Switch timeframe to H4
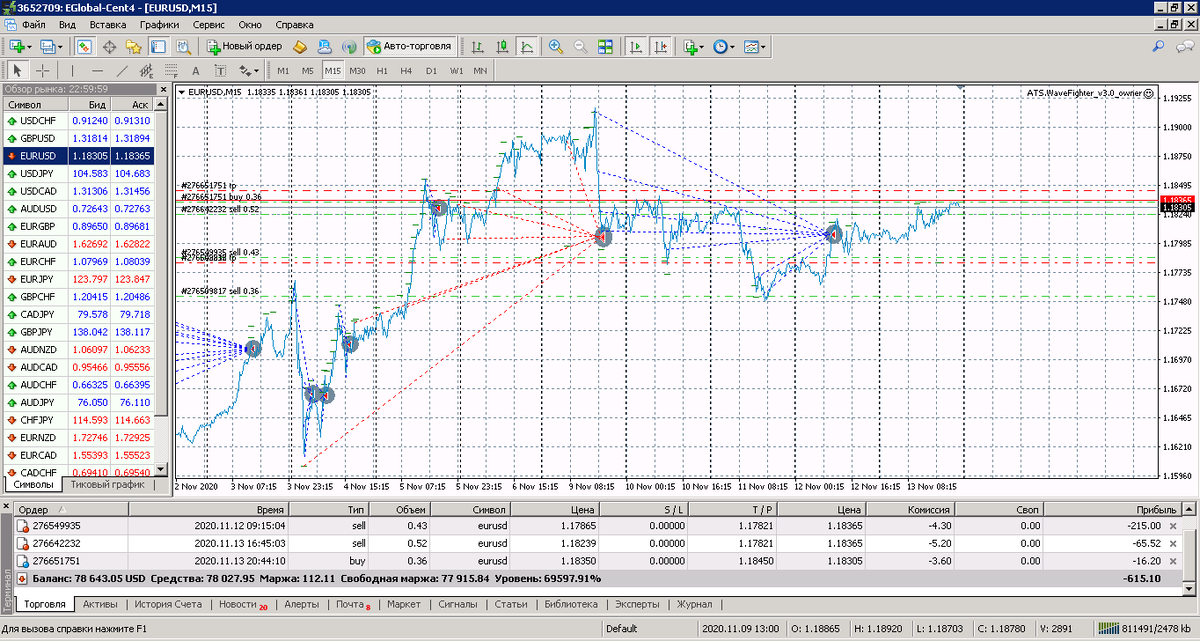 pyautogui.click(x=406, y=71)
